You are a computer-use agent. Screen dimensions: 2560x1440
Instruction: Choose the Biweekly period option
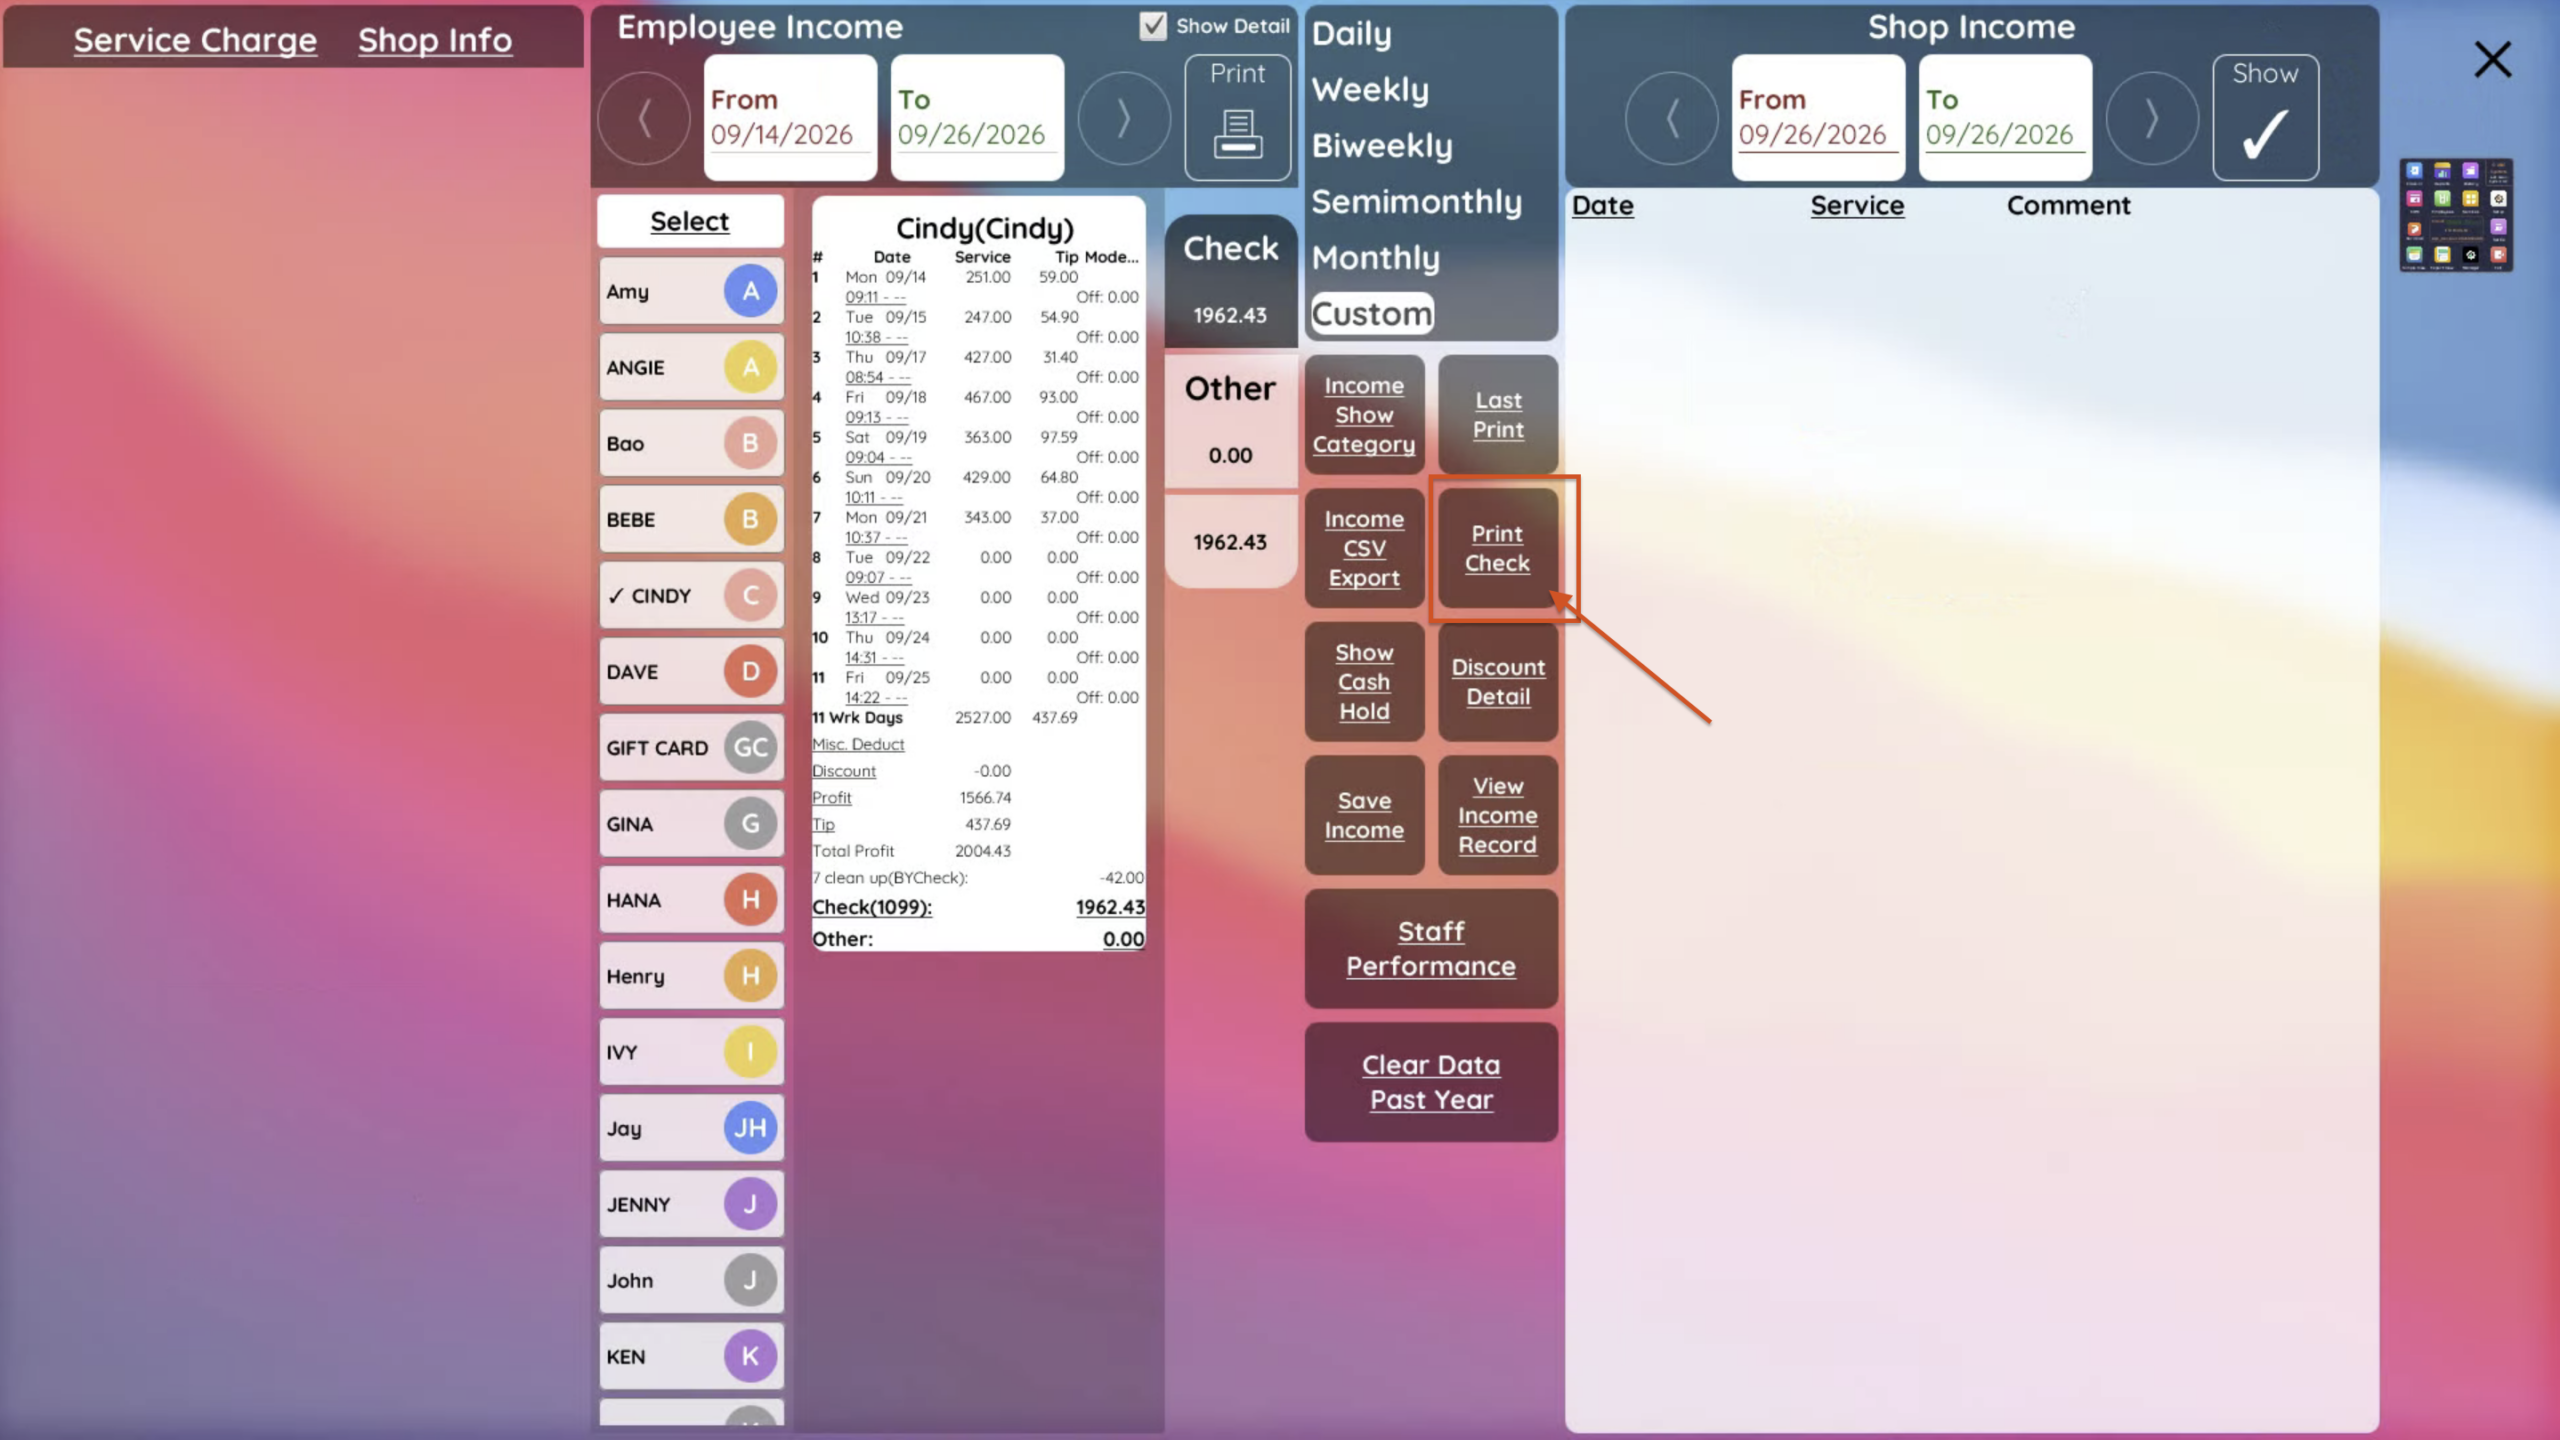click(x=1382, y=146)
